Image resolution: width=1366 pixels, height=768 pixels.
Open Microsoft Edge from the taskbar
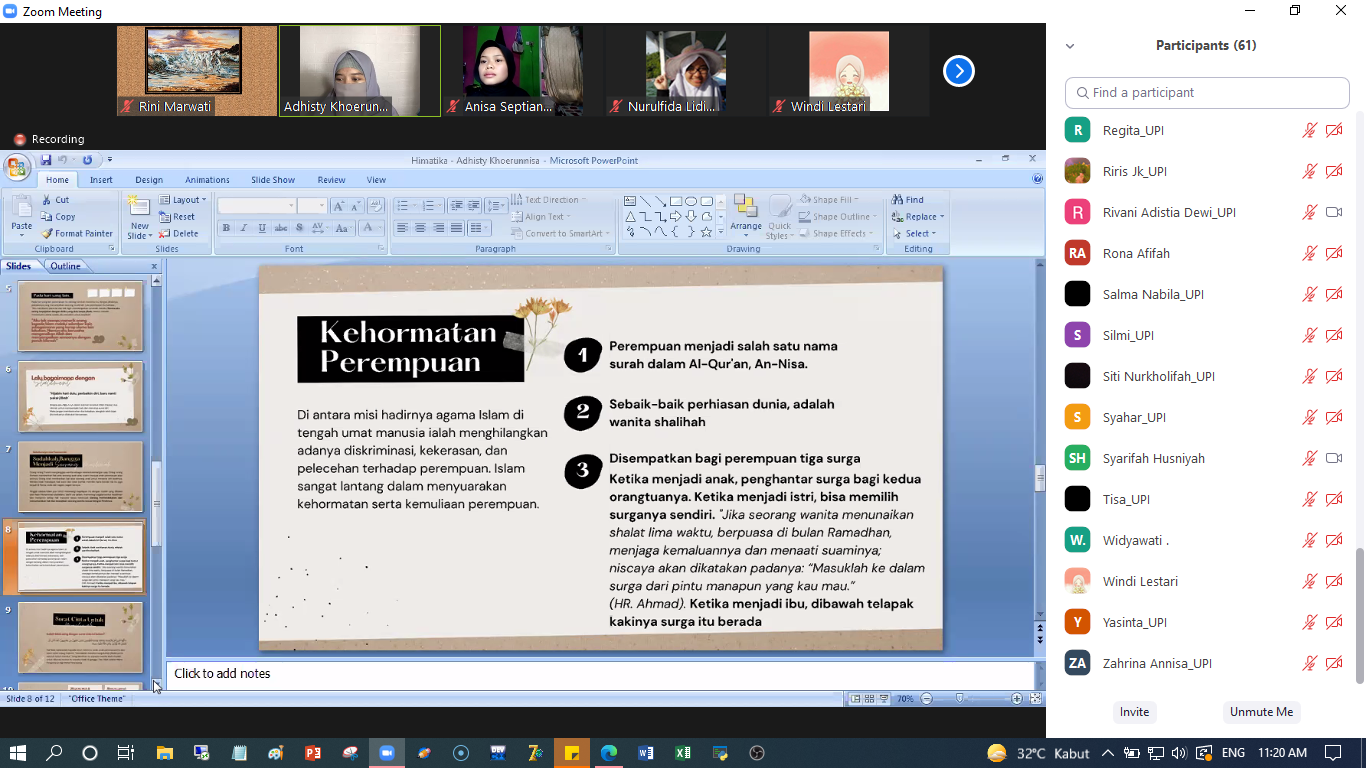tap(609, 753)
